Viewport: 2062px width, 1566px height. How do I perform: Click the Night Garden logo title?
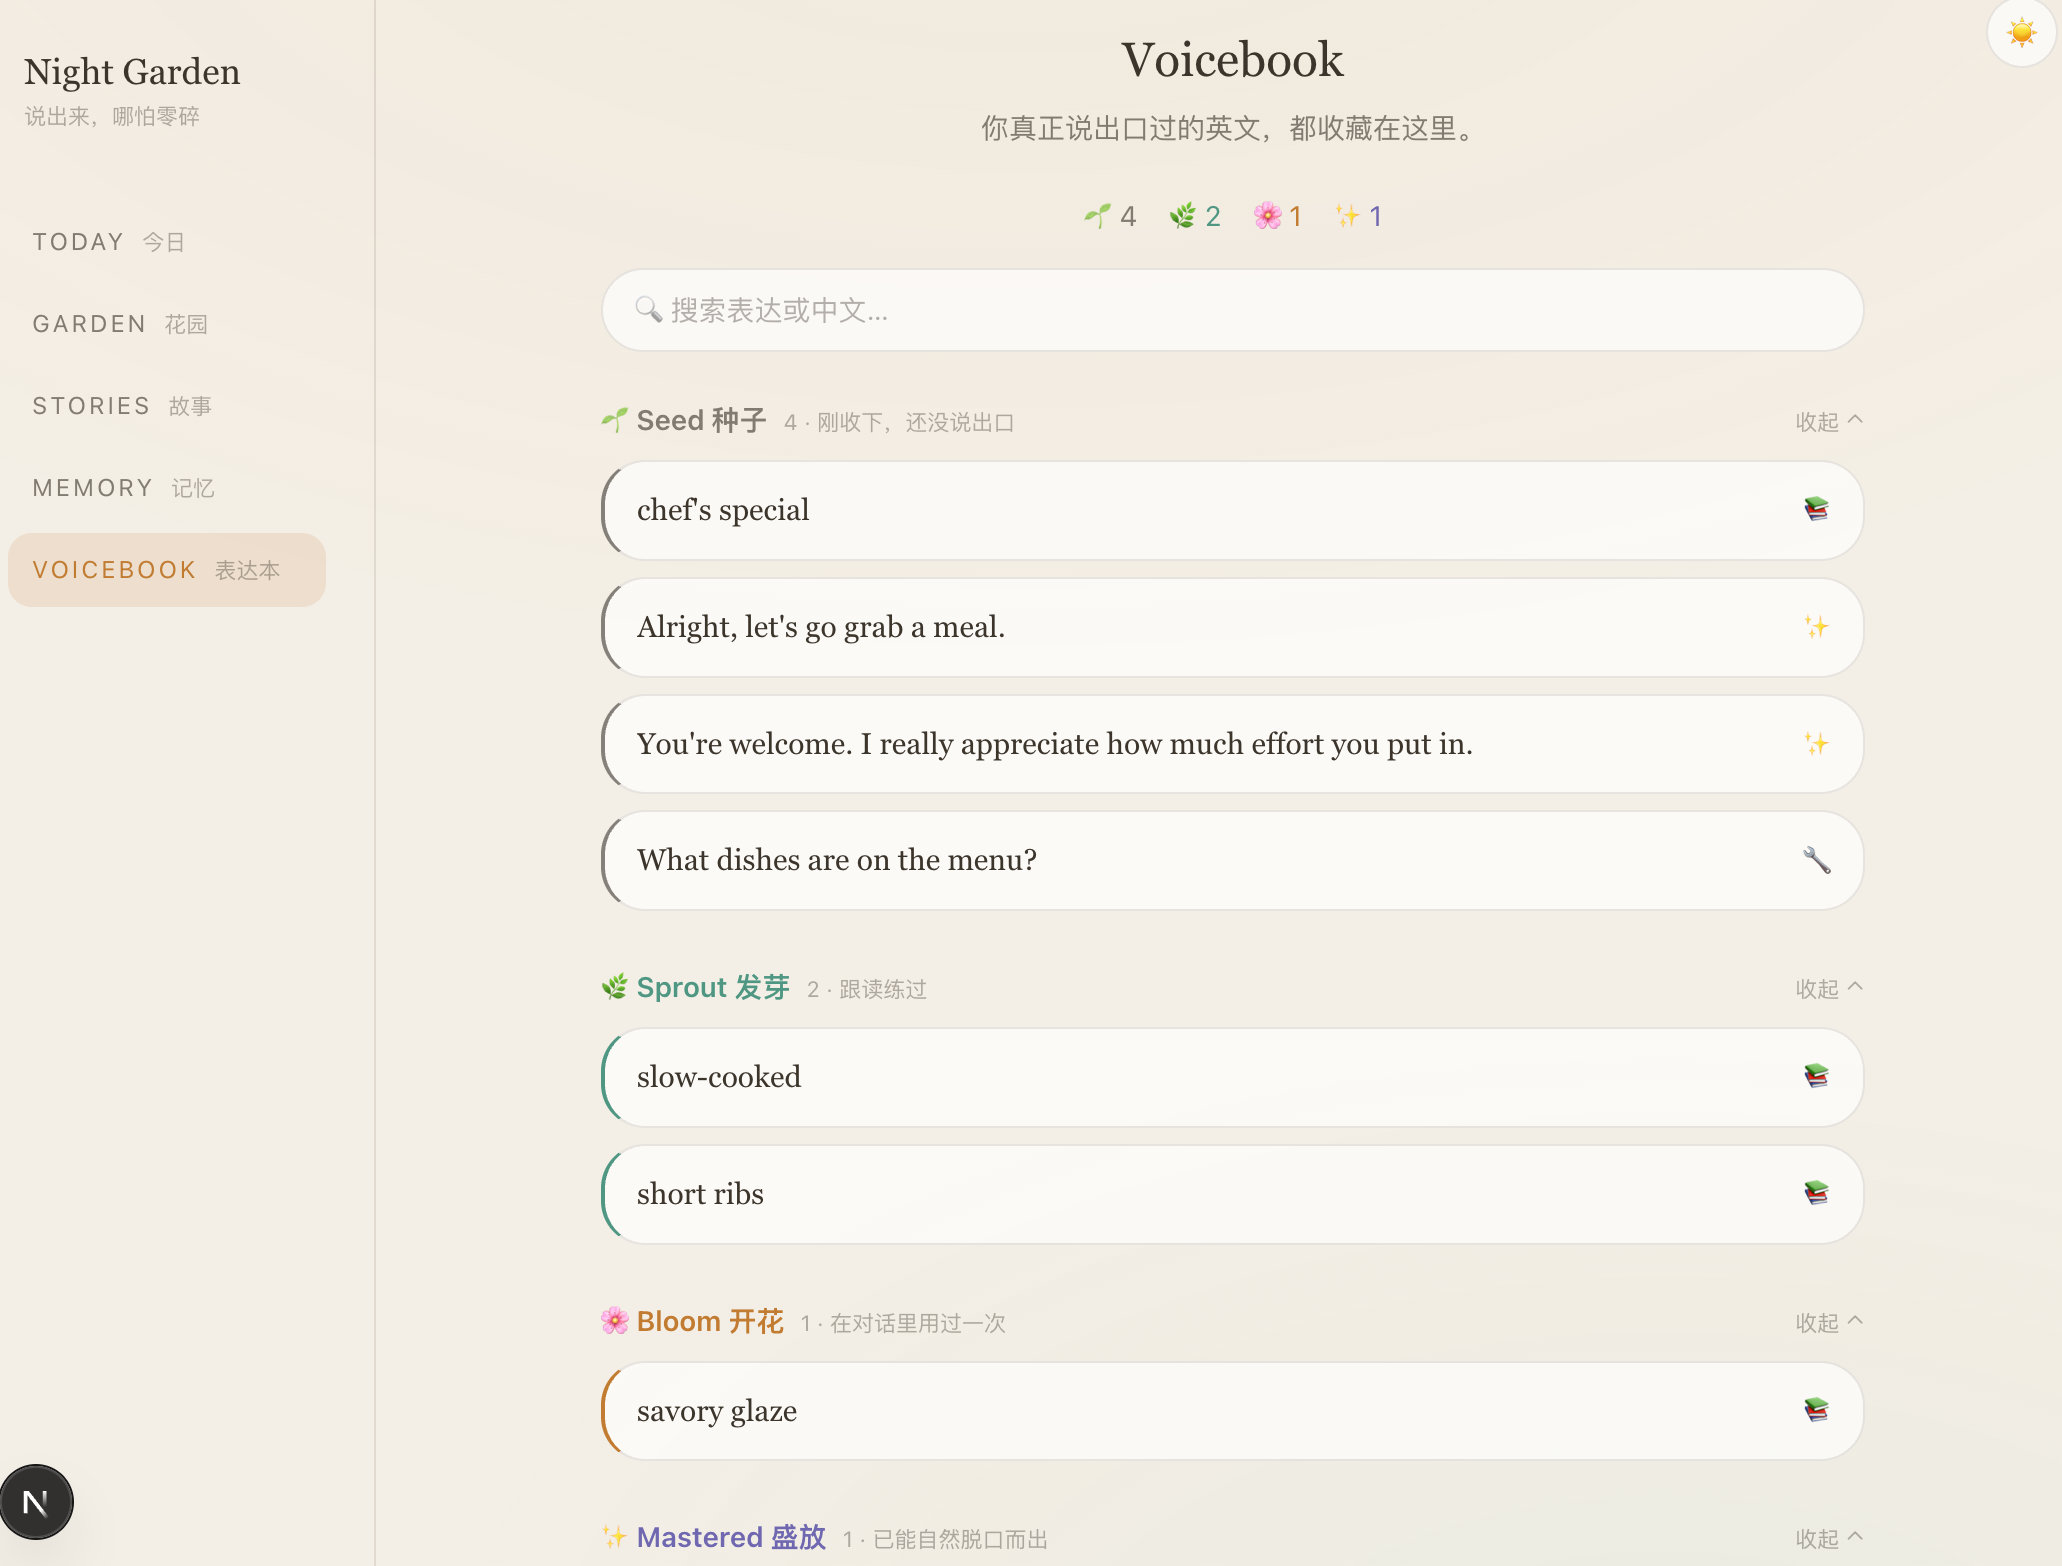click(132, 72)
